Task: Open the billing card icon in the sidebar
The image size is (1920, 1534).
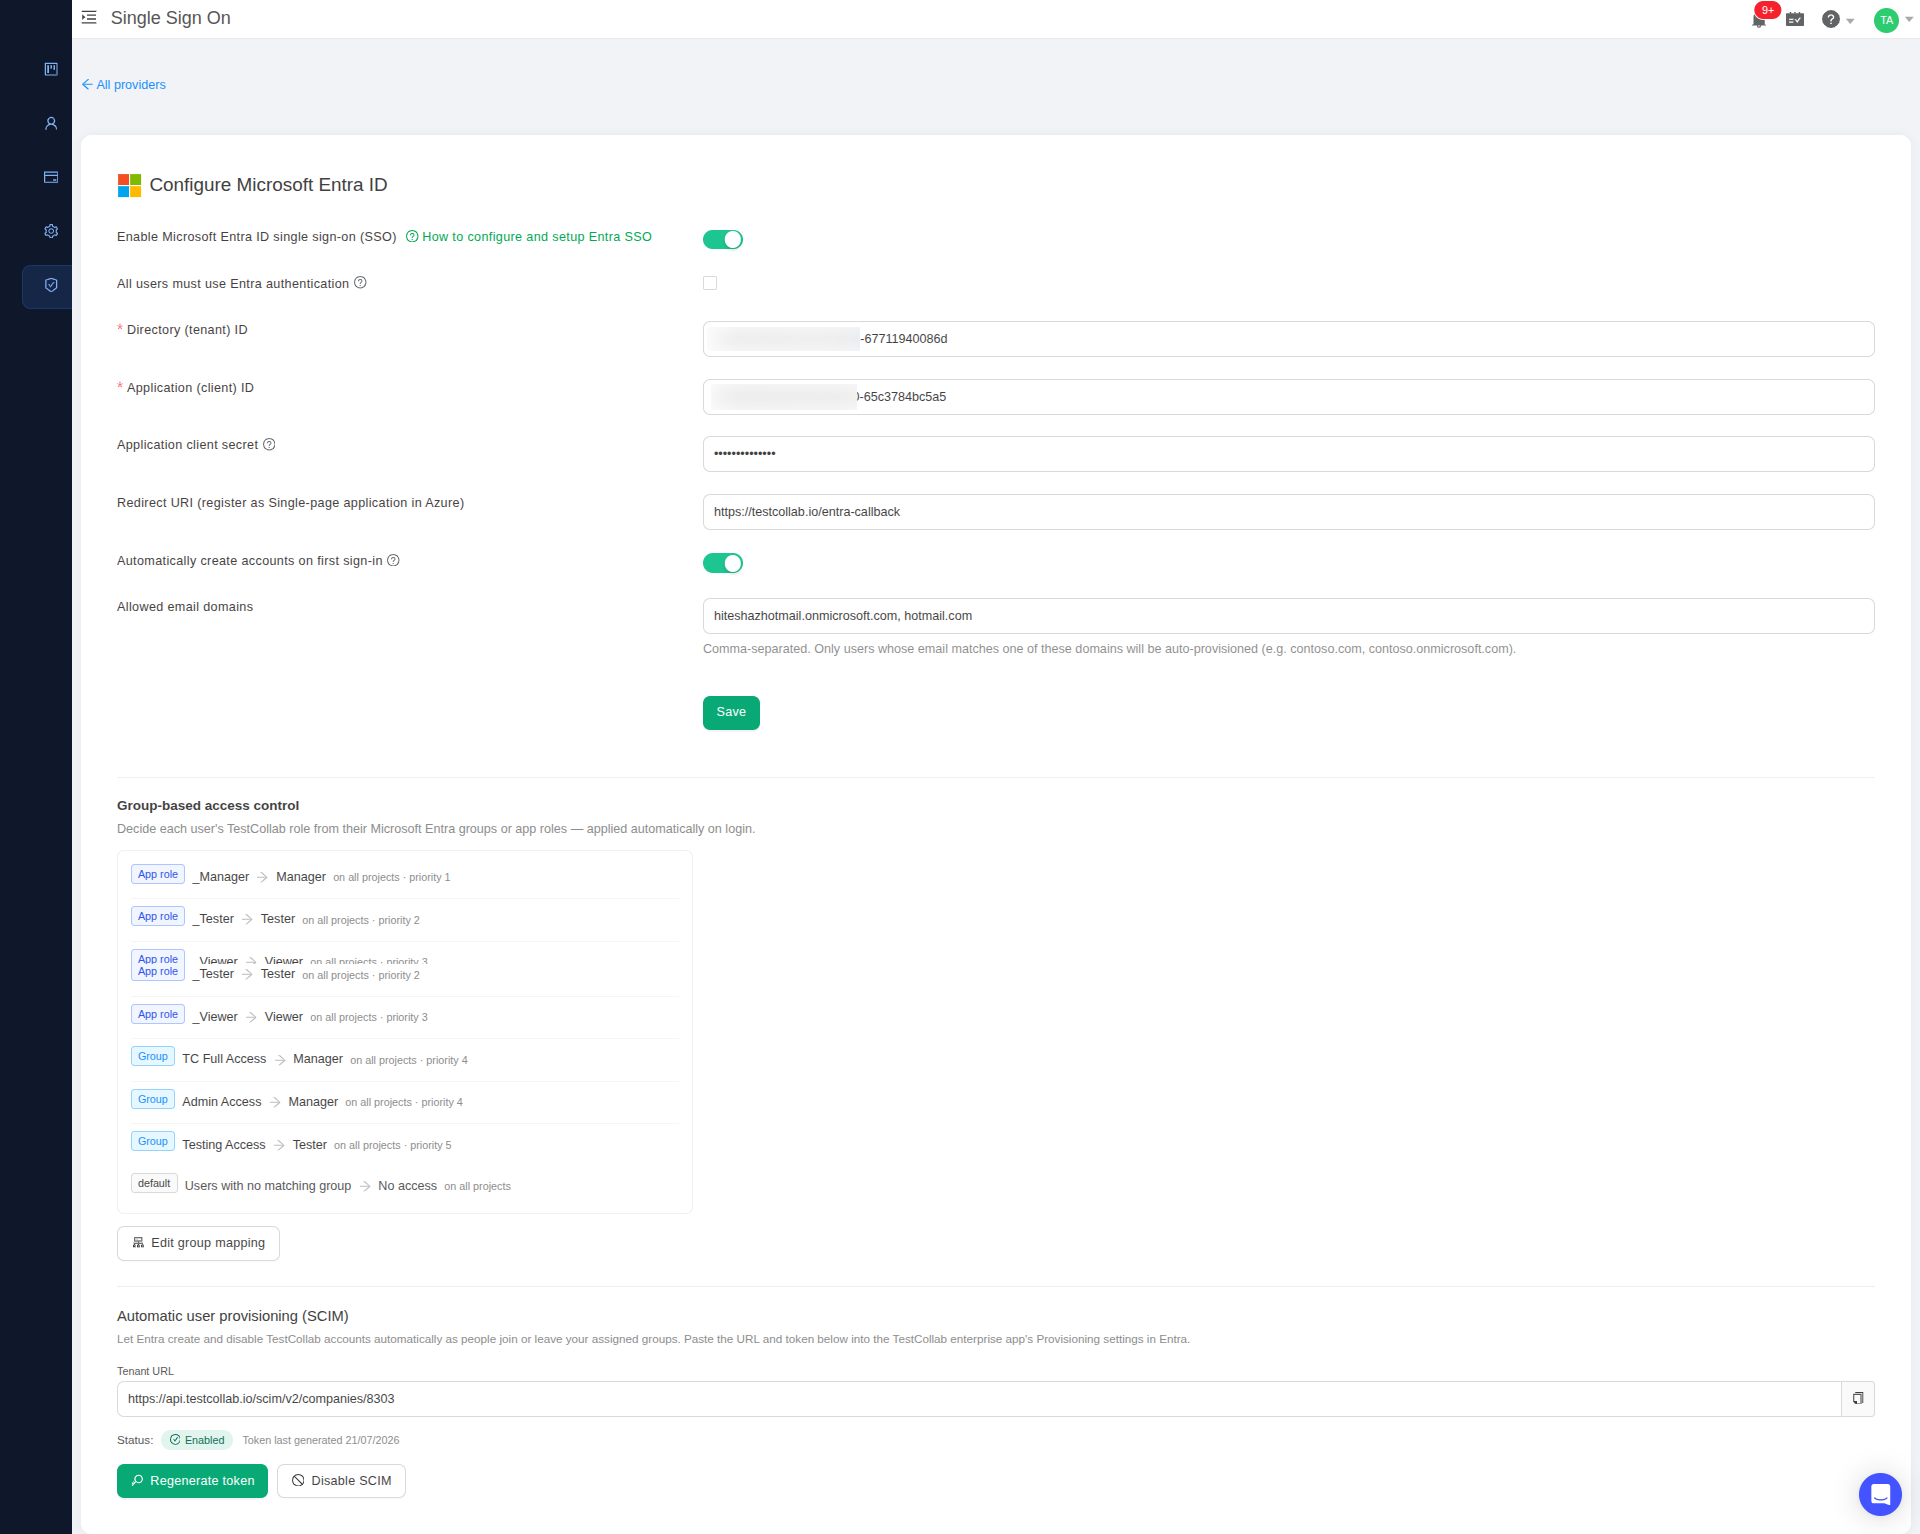Action: click(51, 177)
